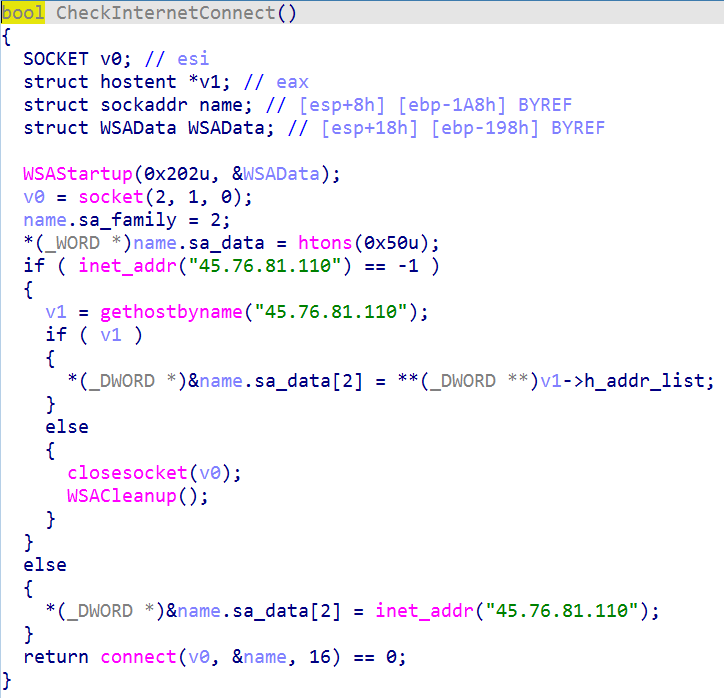Click inet_addr in the if condition
This screenshot has width=724, height=698.
[127, 266]
